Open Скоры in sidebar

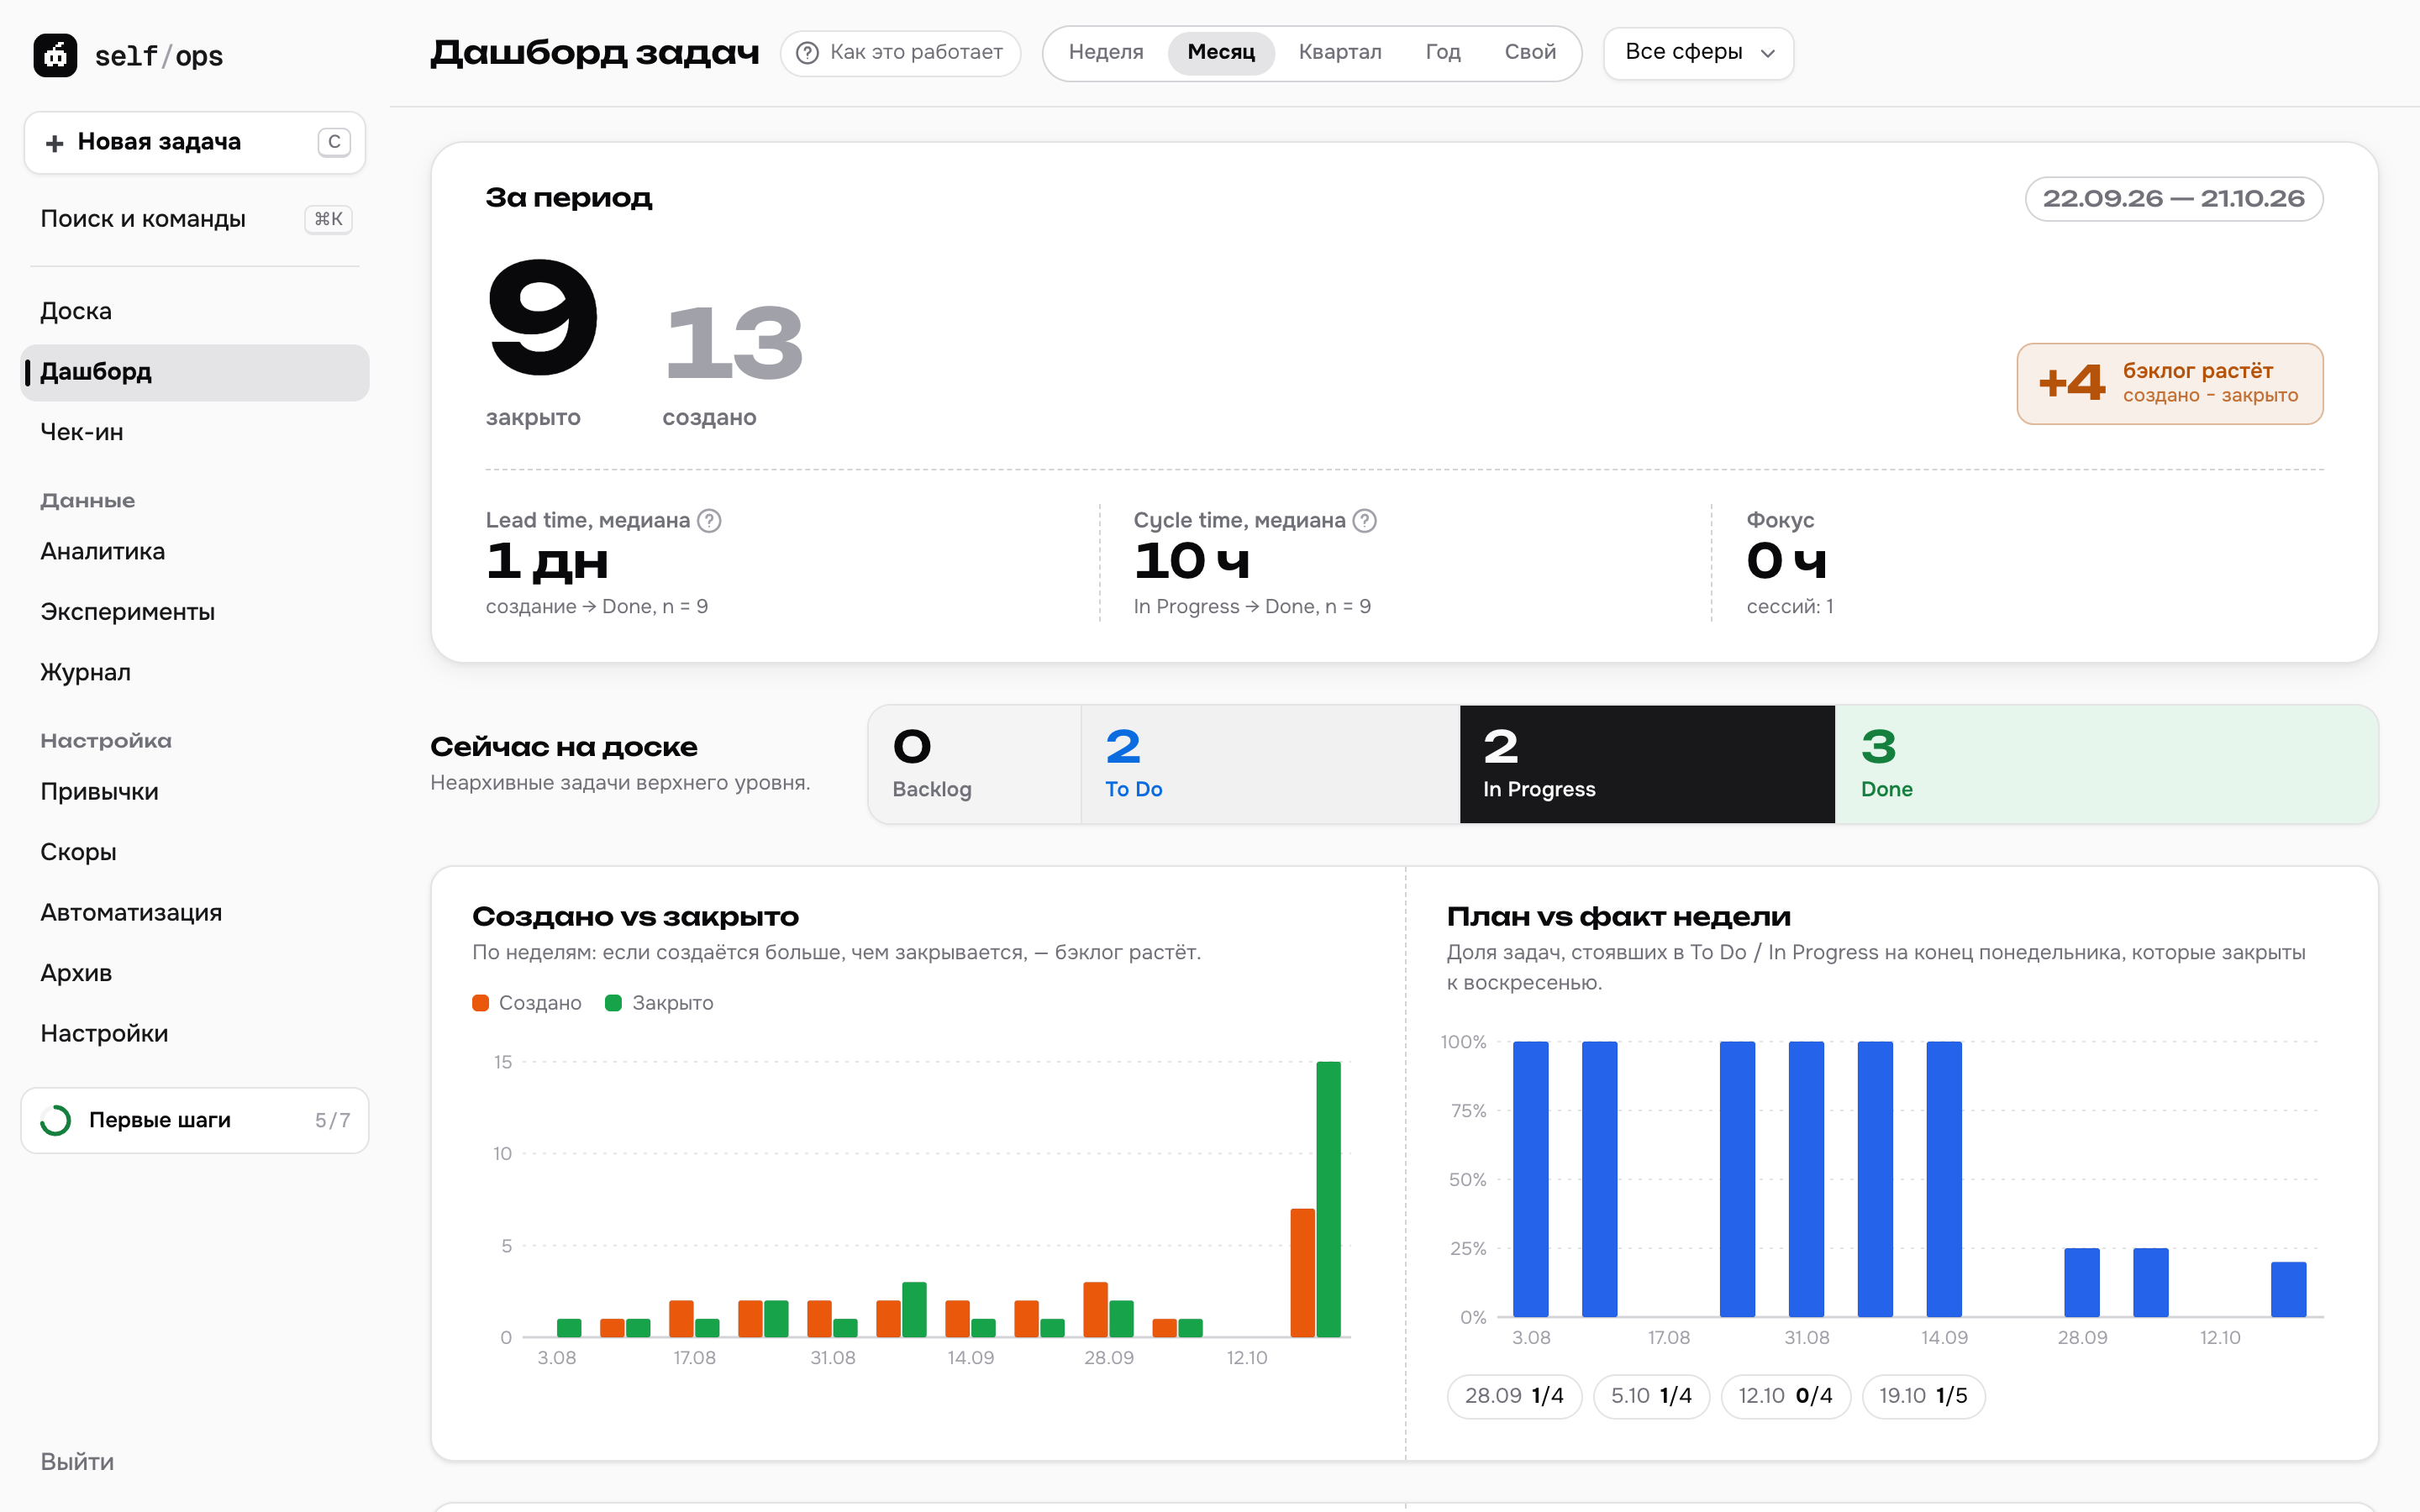coord(195,852)
